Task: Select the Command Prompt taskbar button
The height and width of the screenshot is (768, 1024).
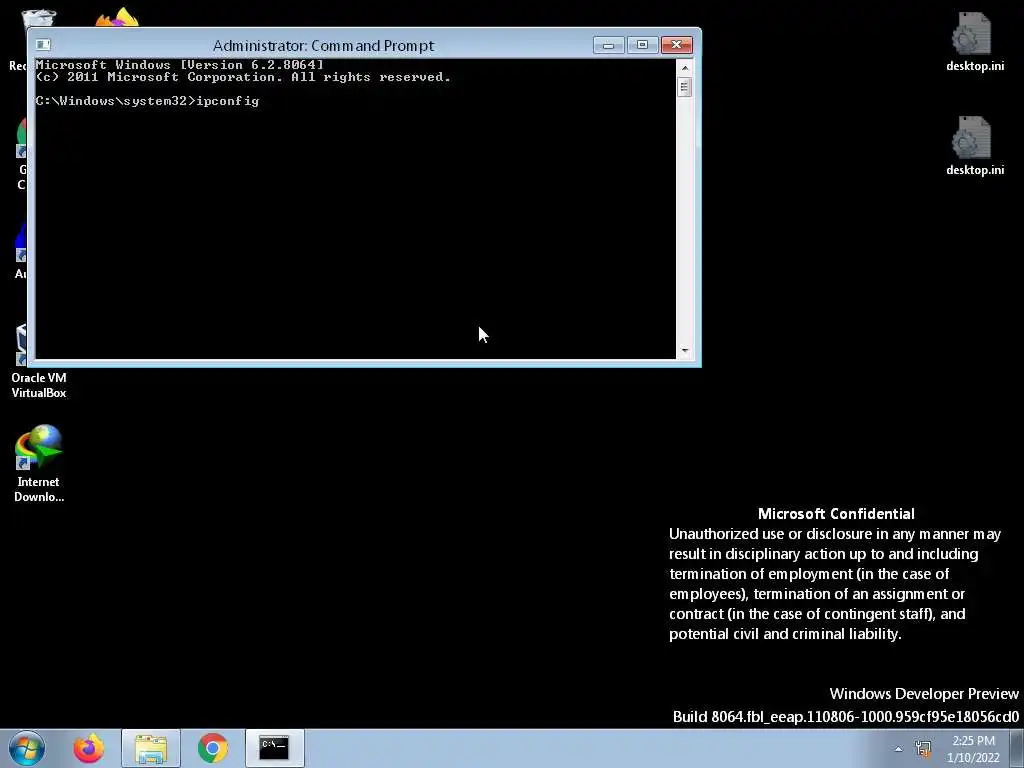Action: 274,748
